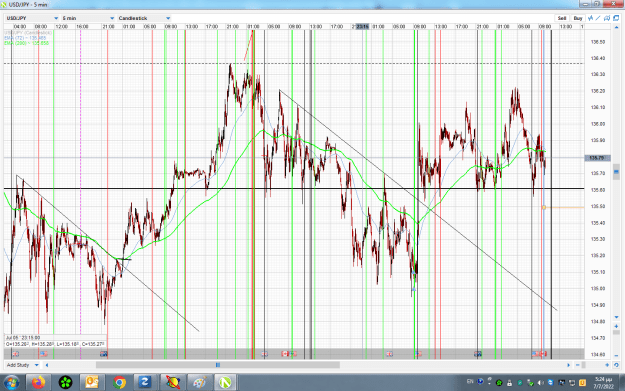This screenshot has width=625, height=391.
Task: Open the USD/JPY symbol dropdown
Action: pos(32,18)
